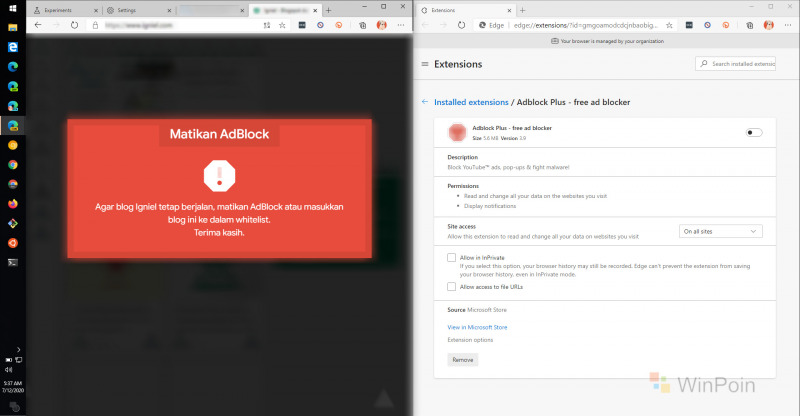Click the red warning icon in AdBlock notice
Screen dimensions: 800x416
(219, 176)
